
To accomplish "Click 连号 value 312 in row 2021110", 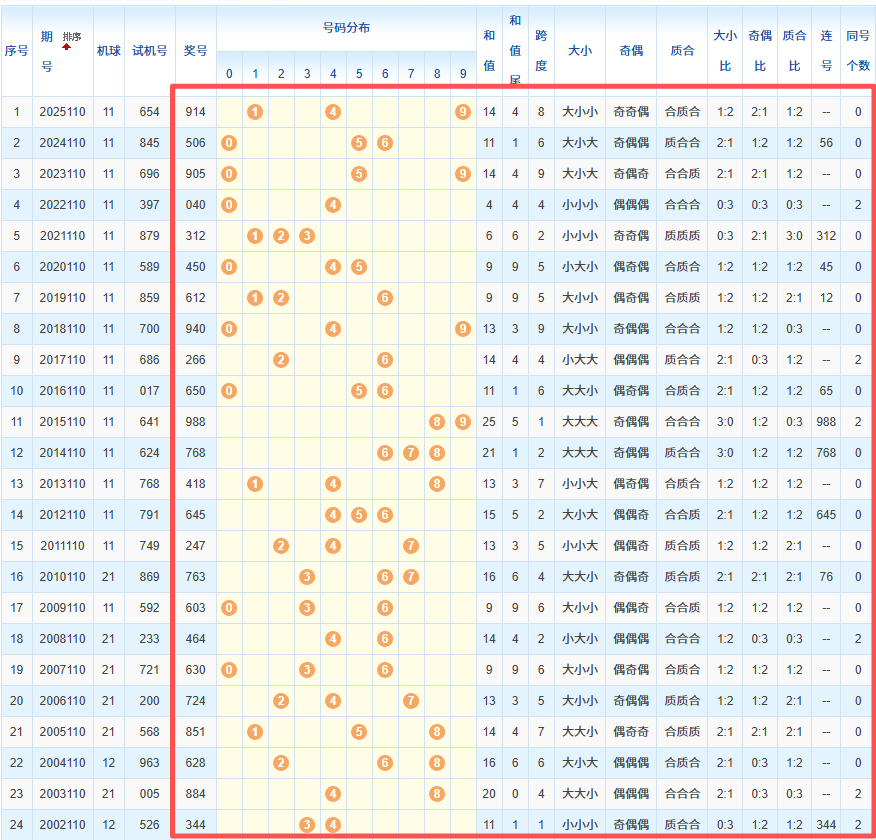I will coord(826,236).
